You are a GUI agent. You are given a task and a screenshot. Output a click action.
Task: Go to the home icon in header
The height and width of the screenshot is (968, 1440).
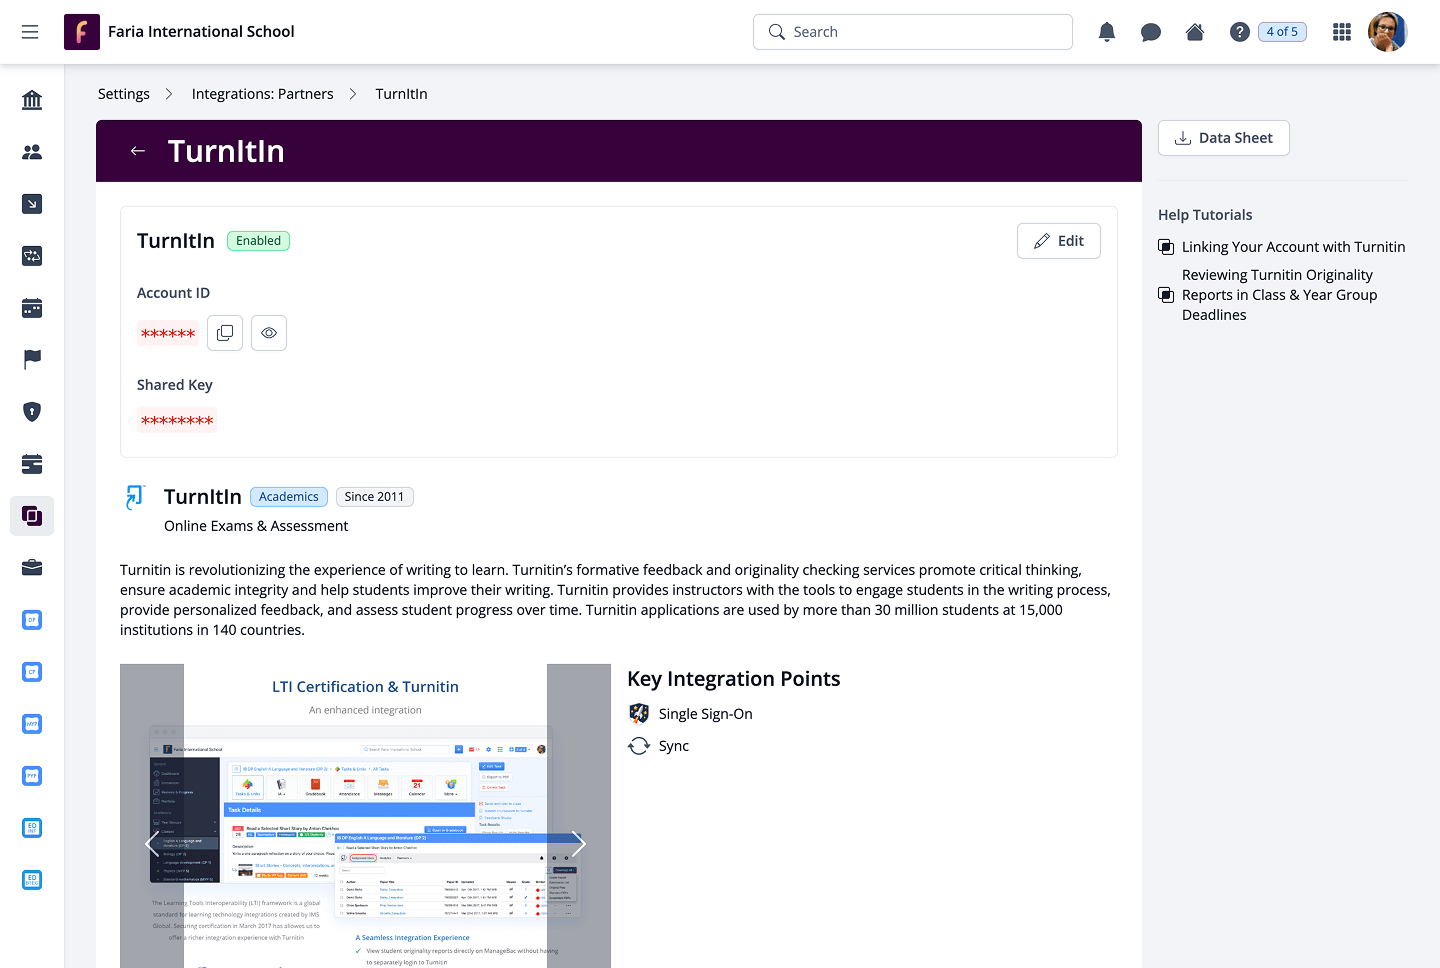[x=1194, y=32]
